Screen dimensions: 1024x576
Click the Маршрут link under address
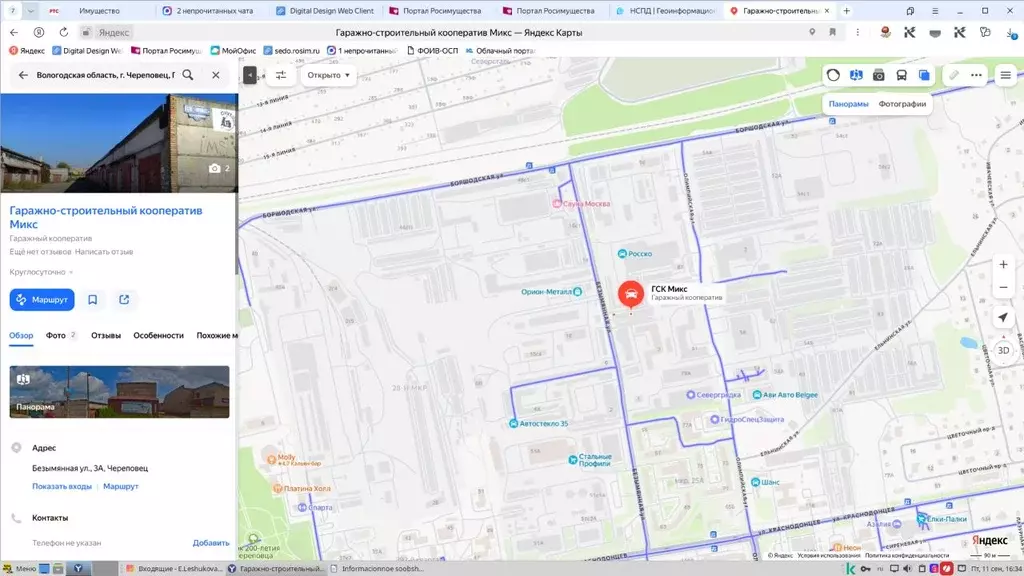pos(121,487)
